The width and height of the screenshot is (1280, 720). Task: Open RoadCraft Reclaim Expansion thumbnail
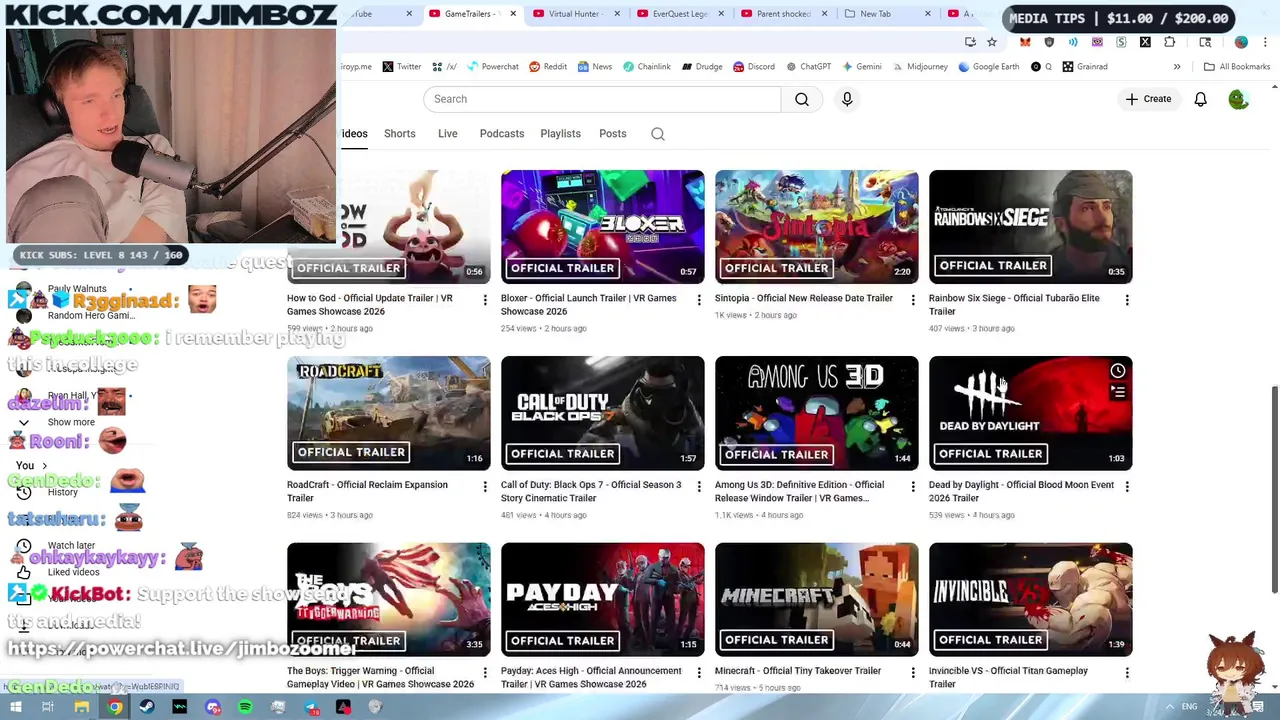(388, 413)
